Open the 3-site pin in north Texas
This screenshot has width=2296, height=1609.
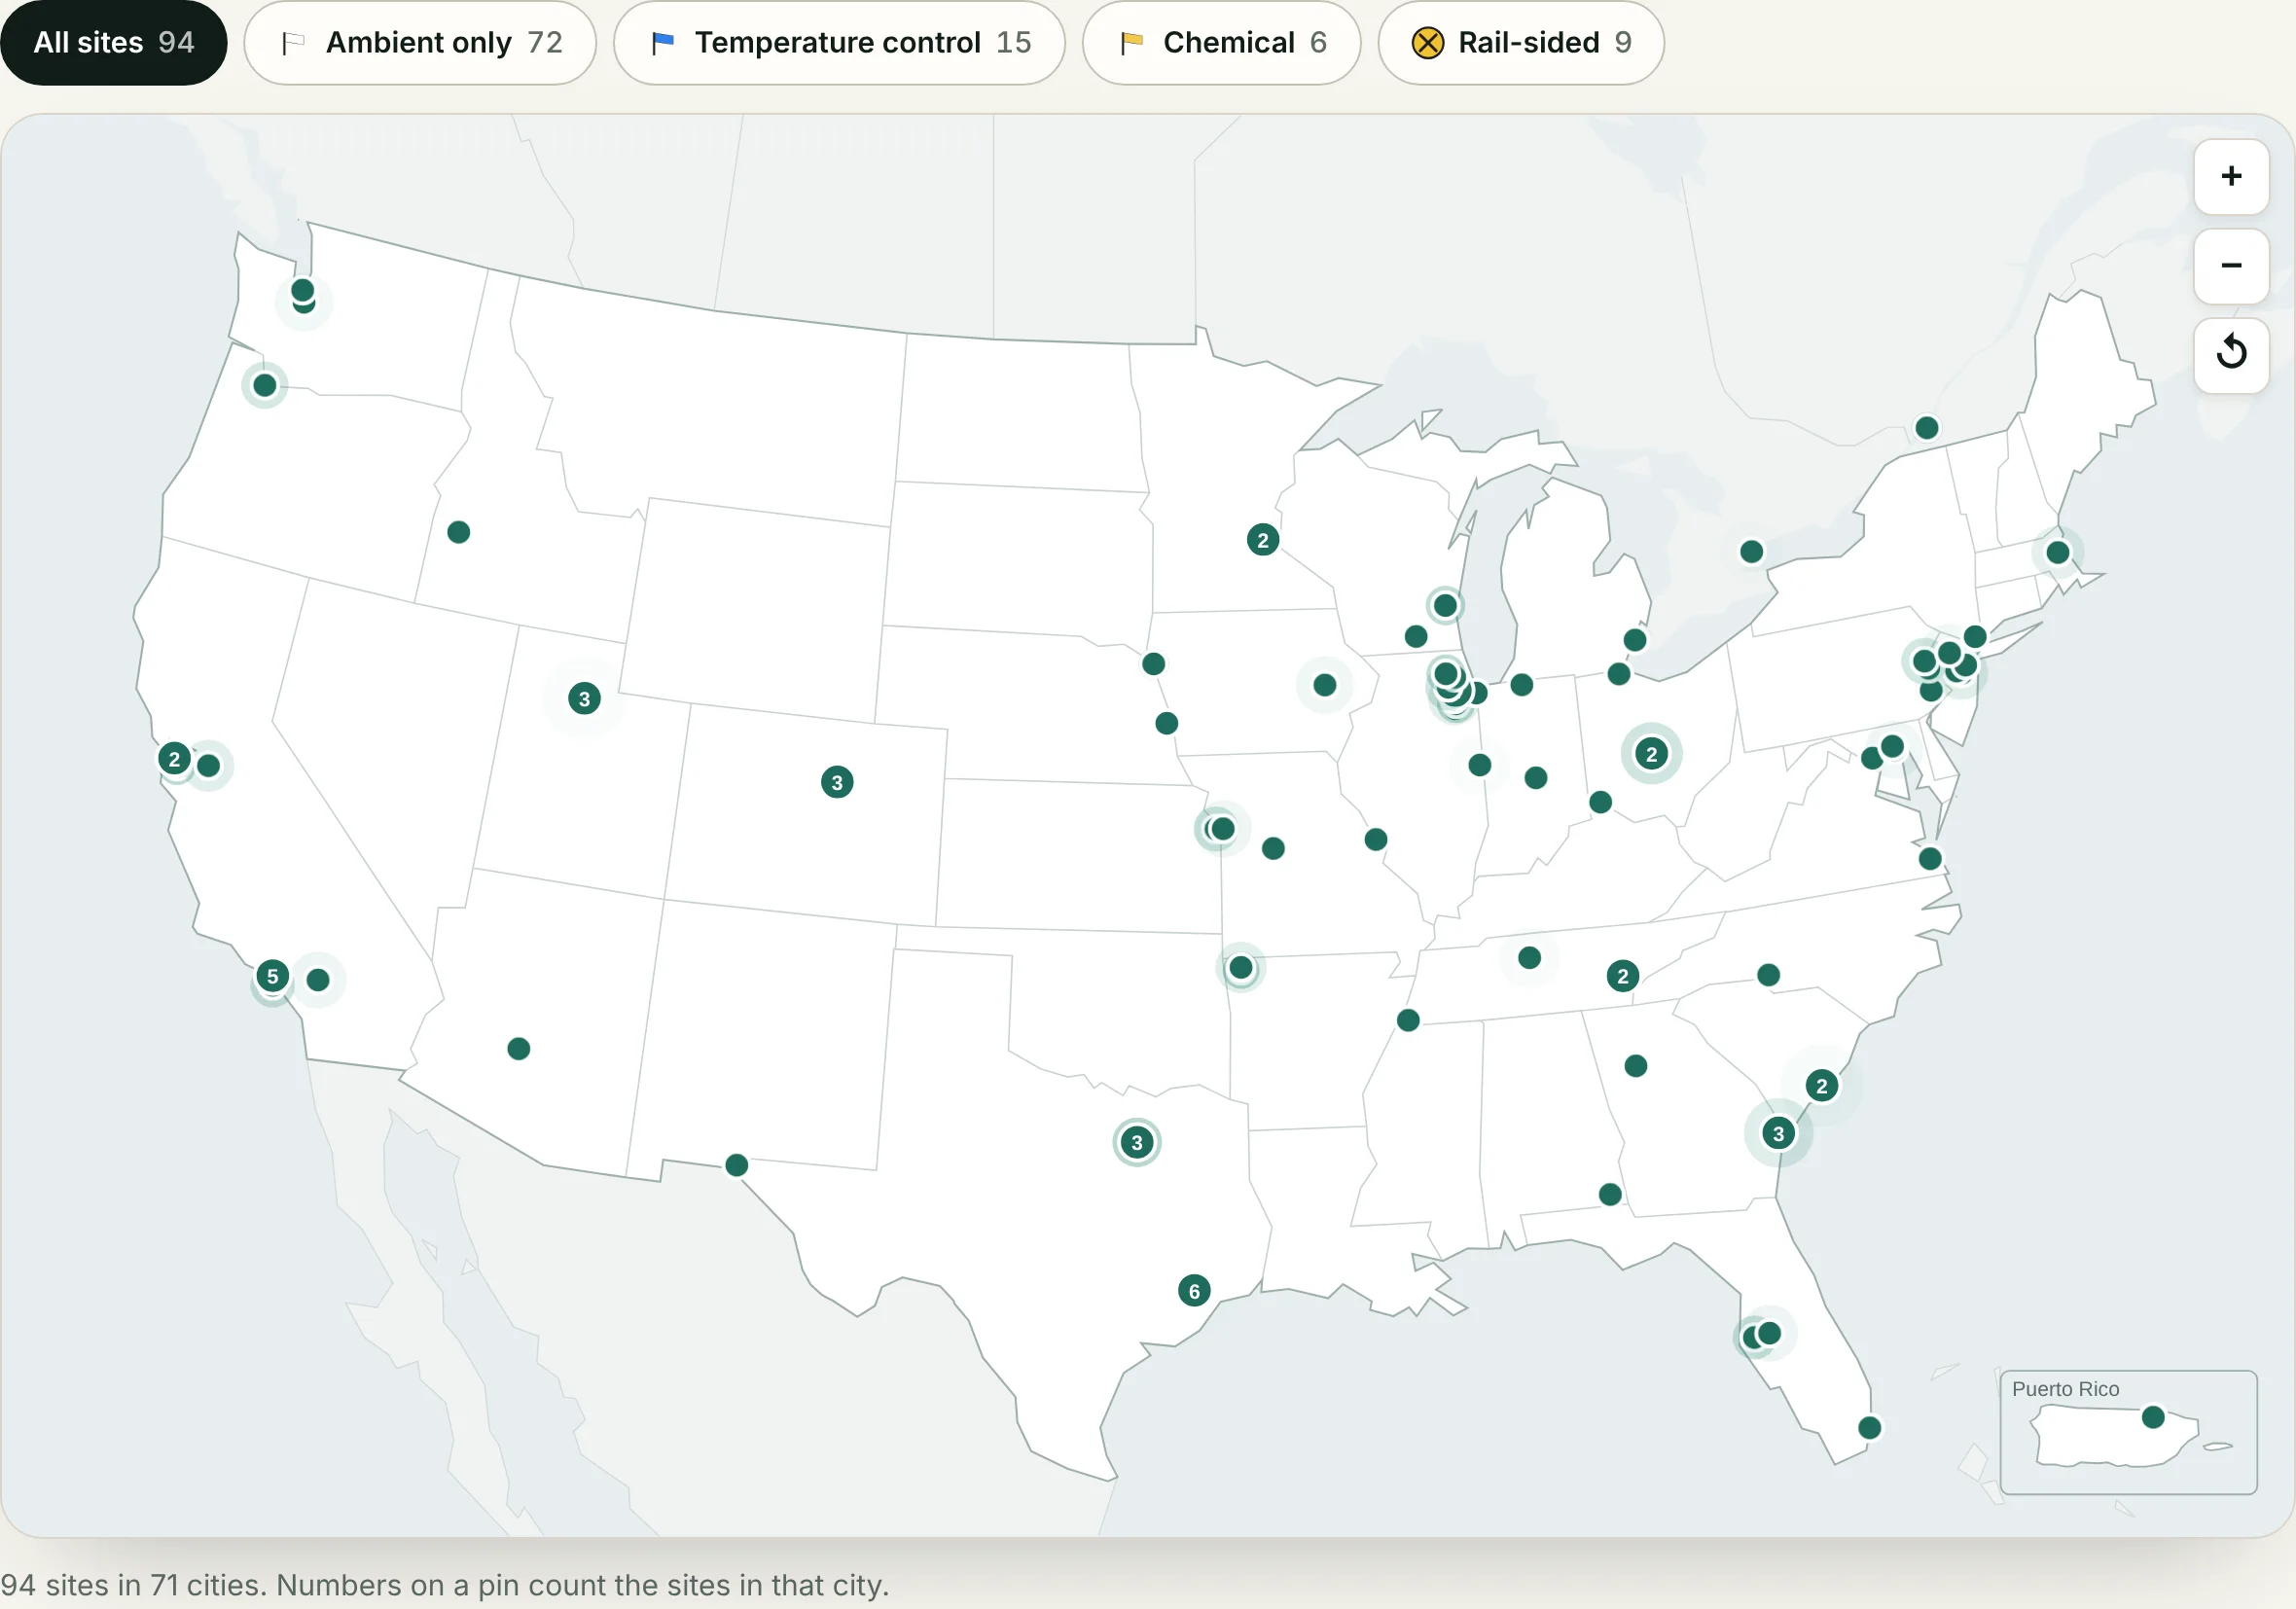1137,1142
